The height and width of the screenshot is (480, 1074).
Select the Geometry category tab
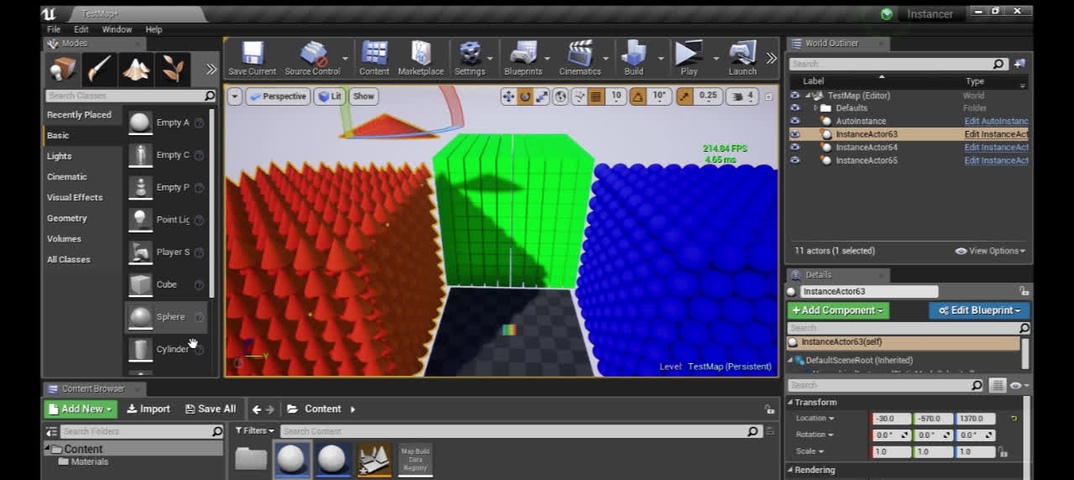(x=67, y=218)
